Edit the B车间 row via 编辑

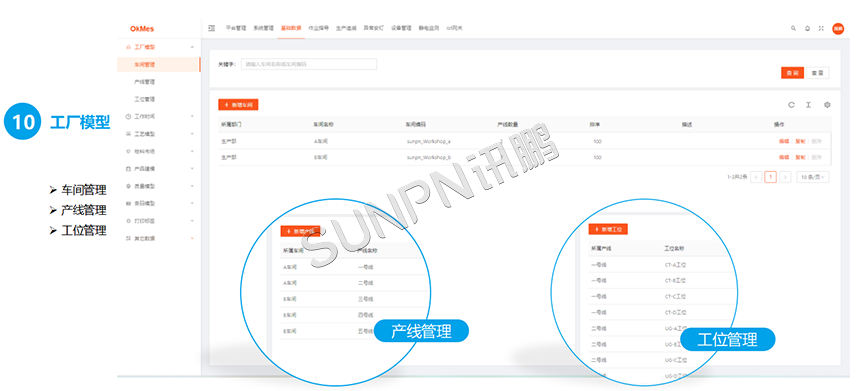point(784,157)
